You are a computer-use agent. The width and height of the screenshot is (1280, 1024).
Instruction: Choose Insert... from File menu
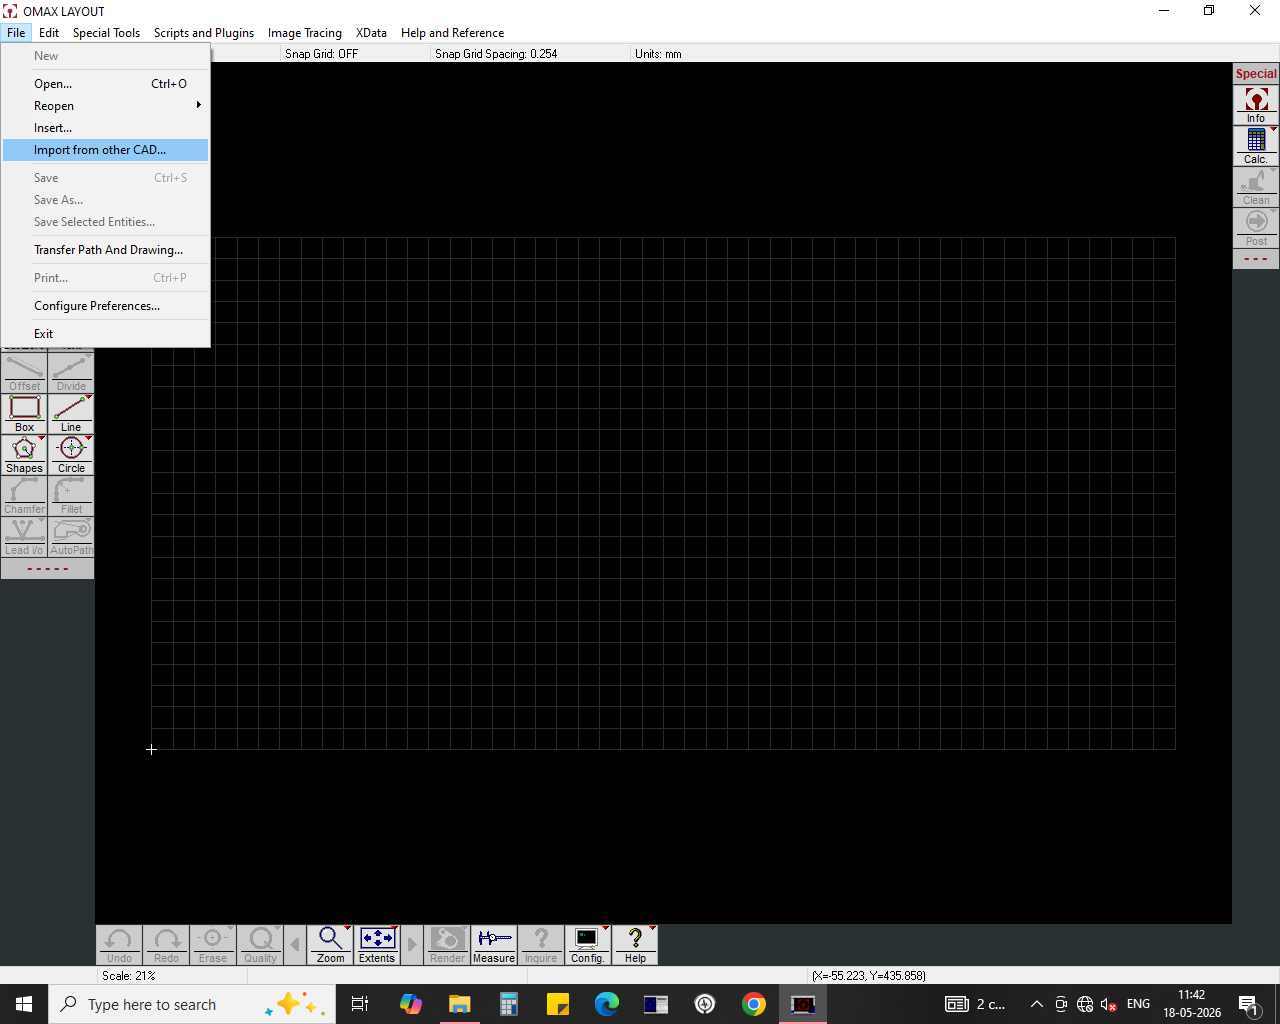tap(105, 128)
